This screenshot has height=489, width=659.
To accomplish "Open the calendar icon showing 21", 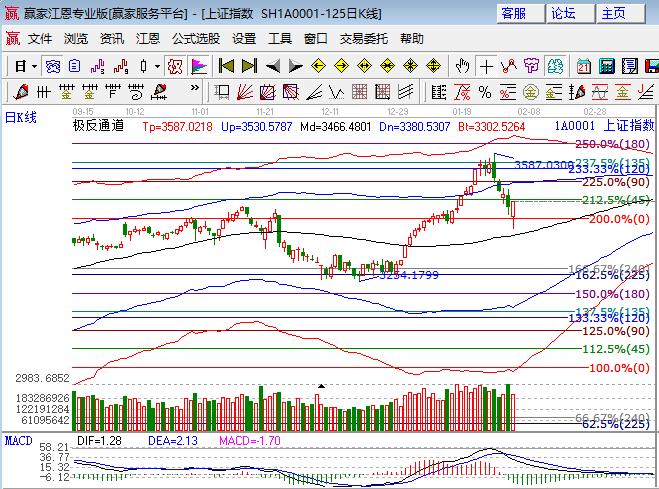I will (584, 66).
